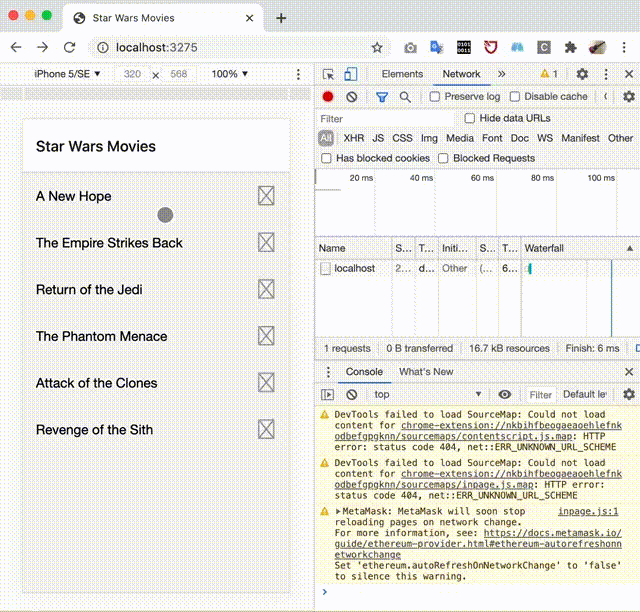Open a new browser tab

click(281, 18)
